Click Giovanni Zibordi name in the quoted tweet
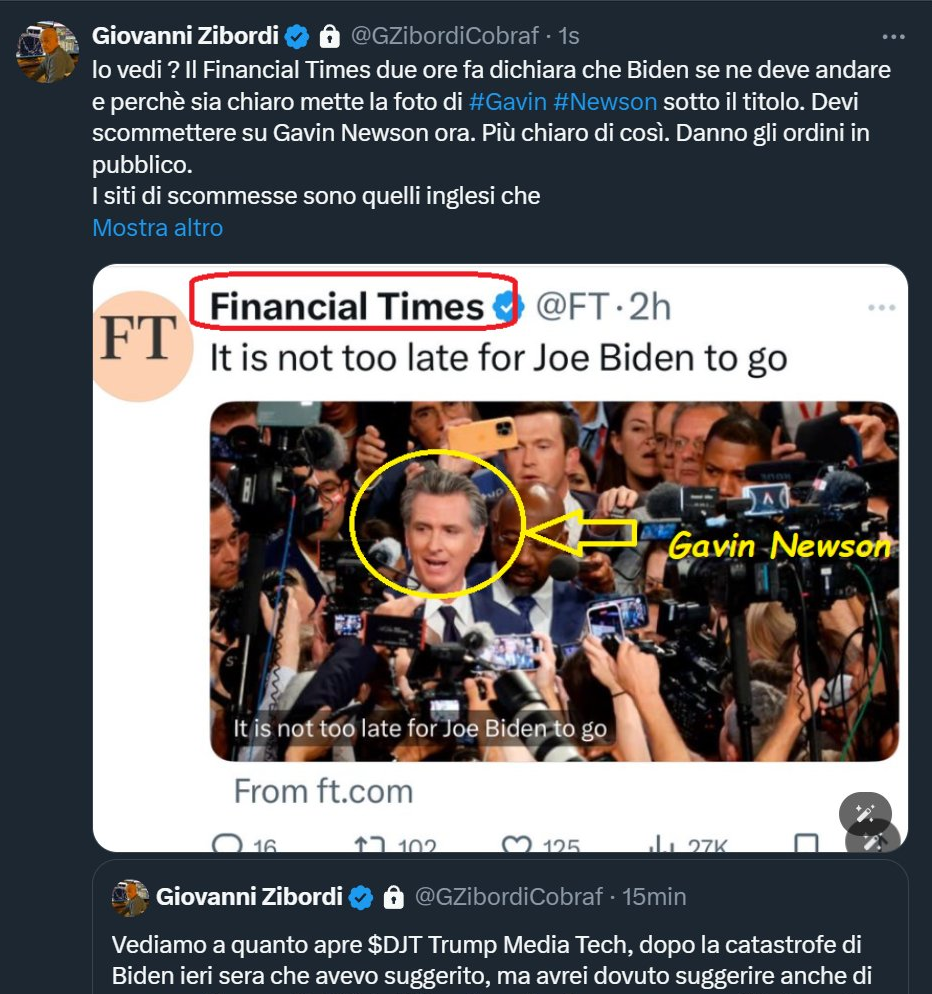Screen dimensions: 932x994 (249, 897)
